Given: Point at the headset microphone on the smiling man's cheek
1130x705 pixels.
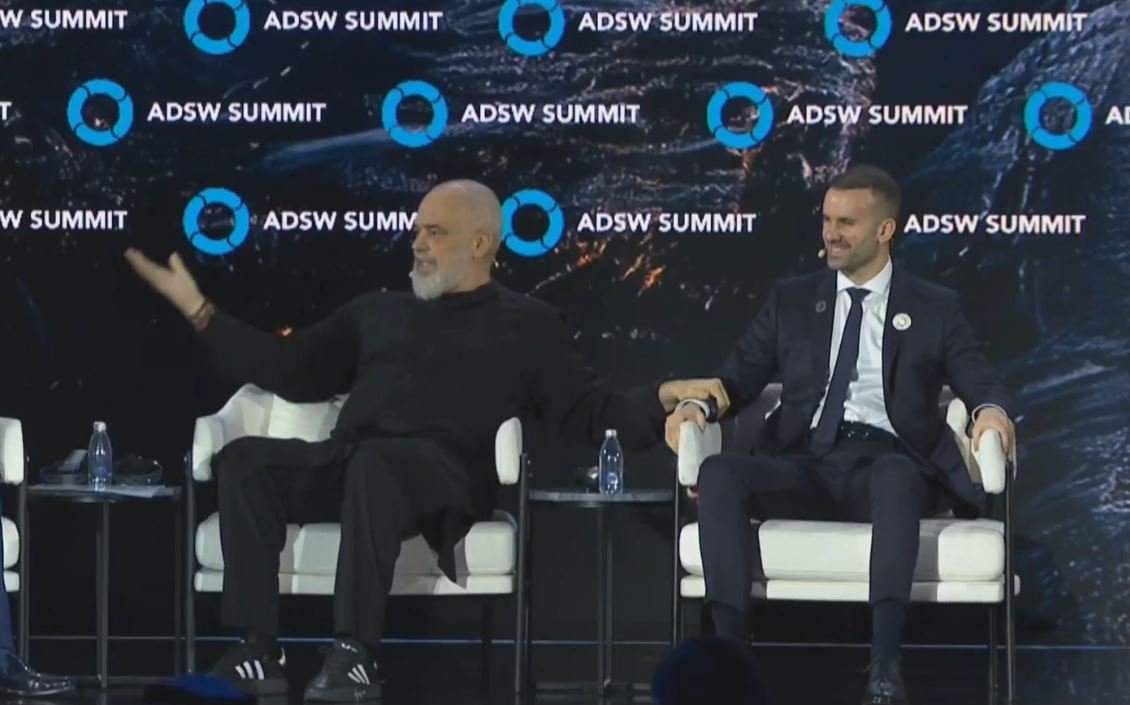Looking at the screenshot, I should [820, 253].
